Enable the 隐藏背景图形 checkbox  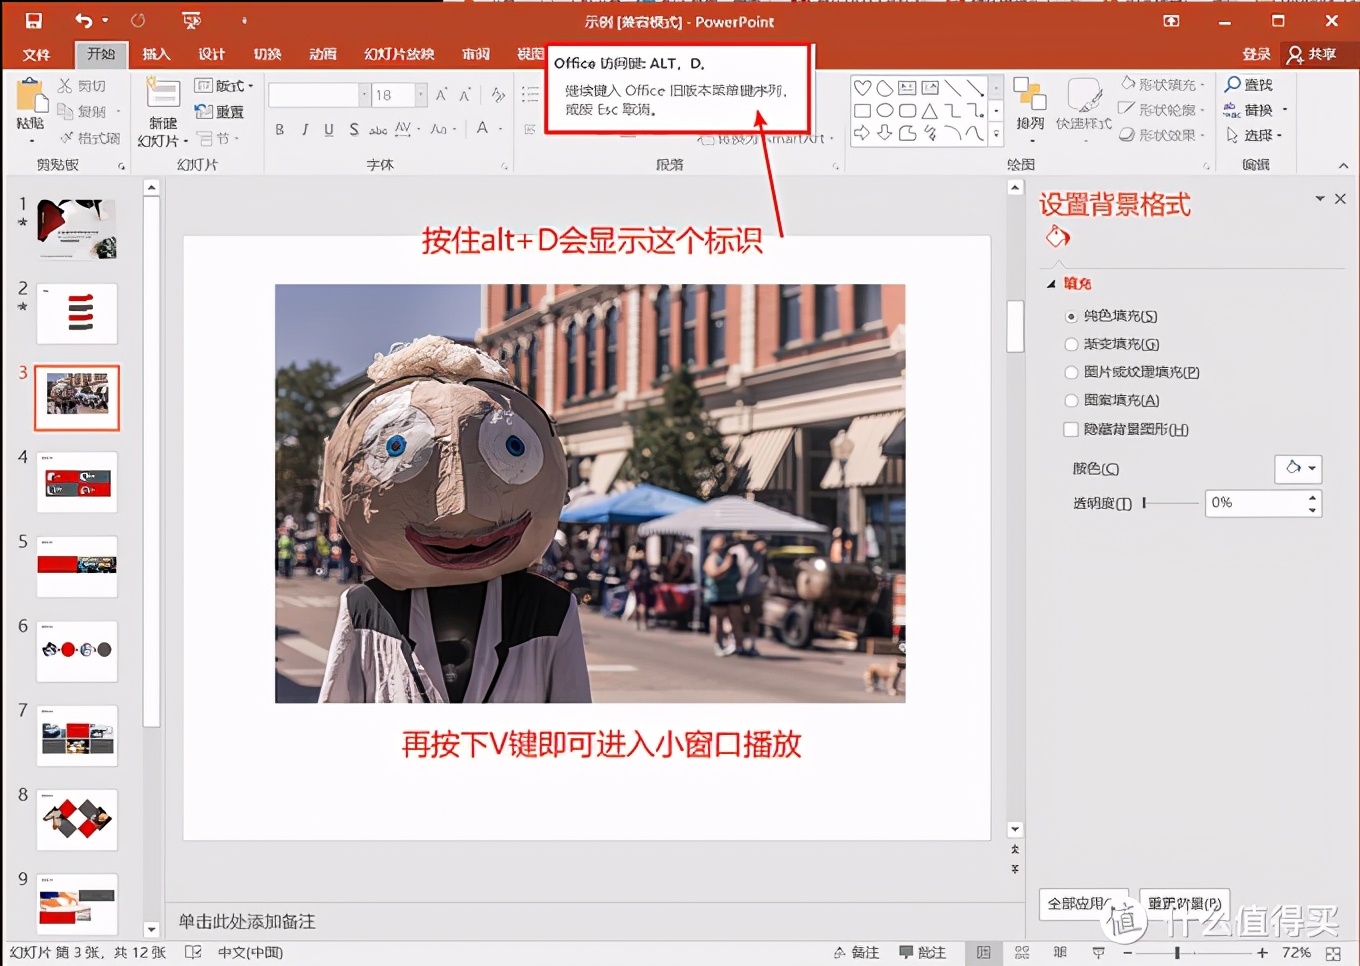pos(1070,429)
